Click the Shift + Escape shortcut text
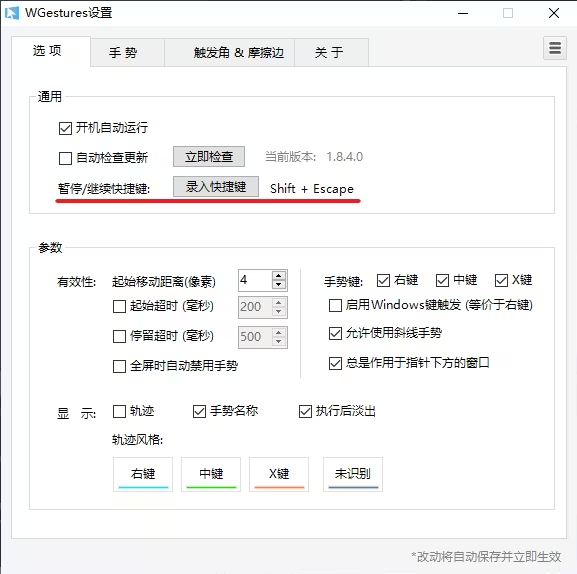This screenshot has width=577, height=574. click(312, 189)
